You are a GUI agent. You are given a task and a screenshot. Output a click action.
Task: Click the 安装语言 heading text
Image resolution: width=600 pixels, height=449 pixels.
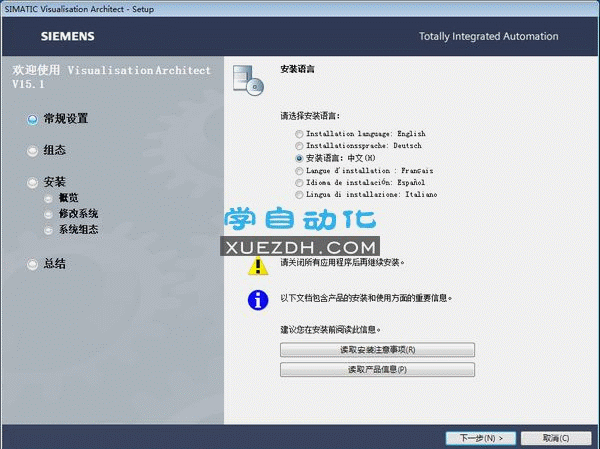297,69
